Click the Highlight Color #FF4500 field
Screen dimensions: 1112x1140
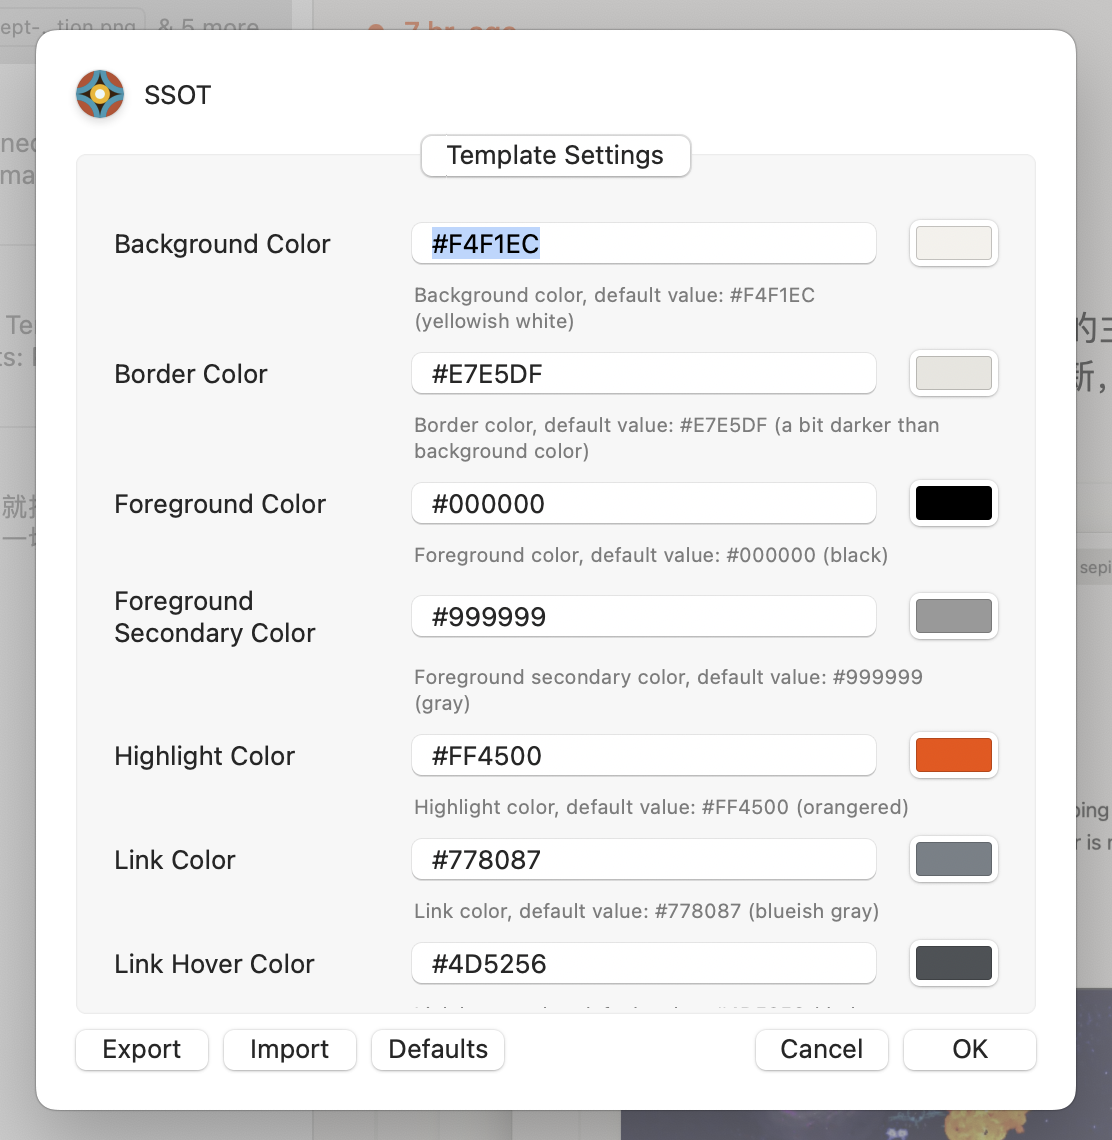pos(643,755)
